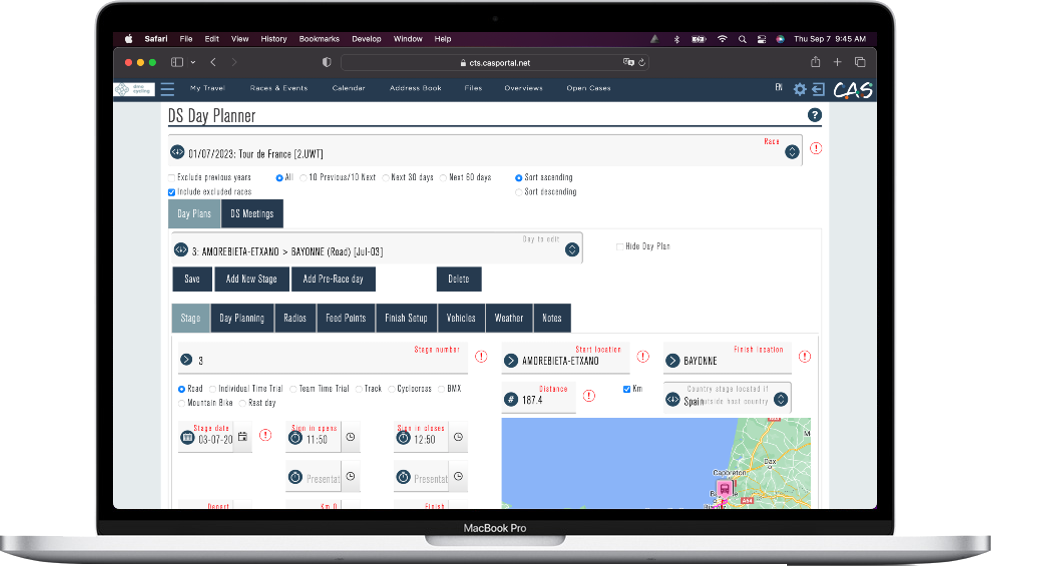Viewport: 1055px width, 577px height.
Task: Open the hamburger menu icon
Action: pos(168,89)
